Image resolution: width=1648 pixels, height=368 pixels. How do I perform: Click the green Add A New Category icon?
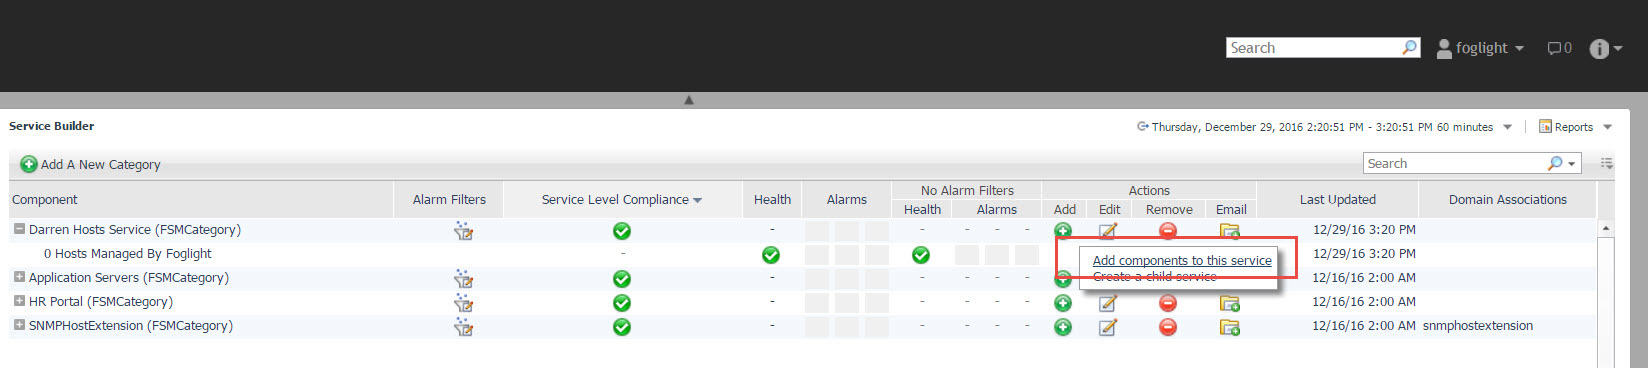point(29,164)
